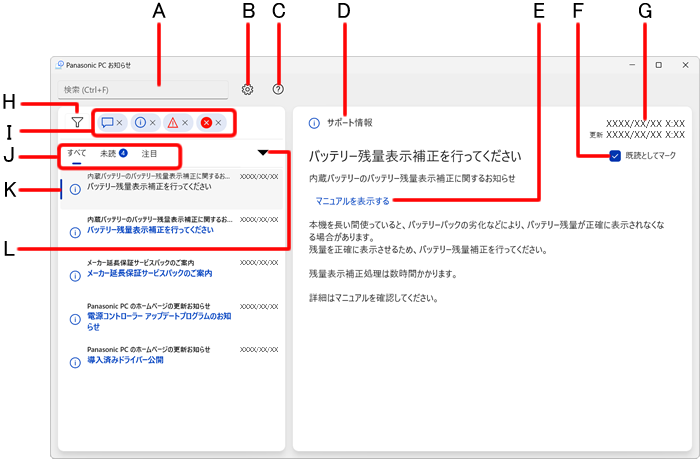Click in the 検索 search field
The height and width of the screenshot is (460, 700).
[x=143, y=90]
